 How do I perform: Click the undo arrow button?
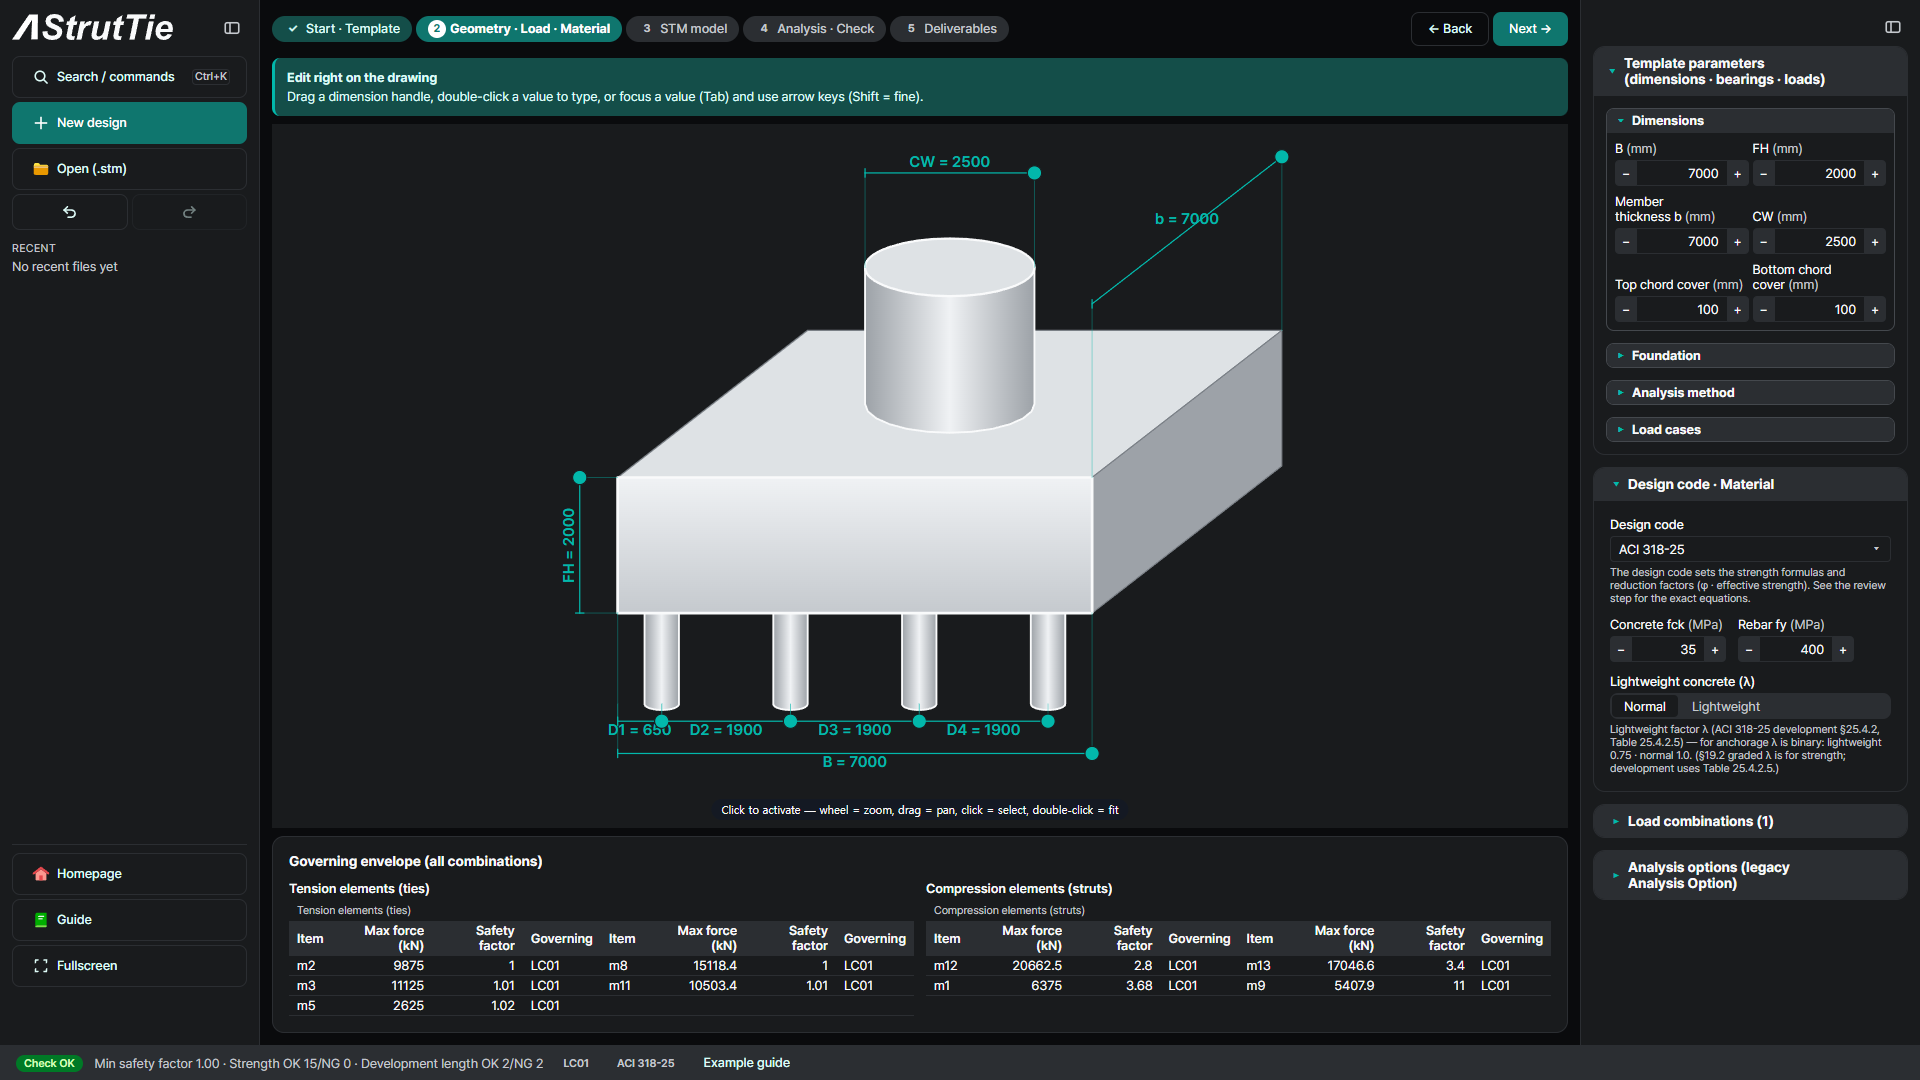point(70,212)
